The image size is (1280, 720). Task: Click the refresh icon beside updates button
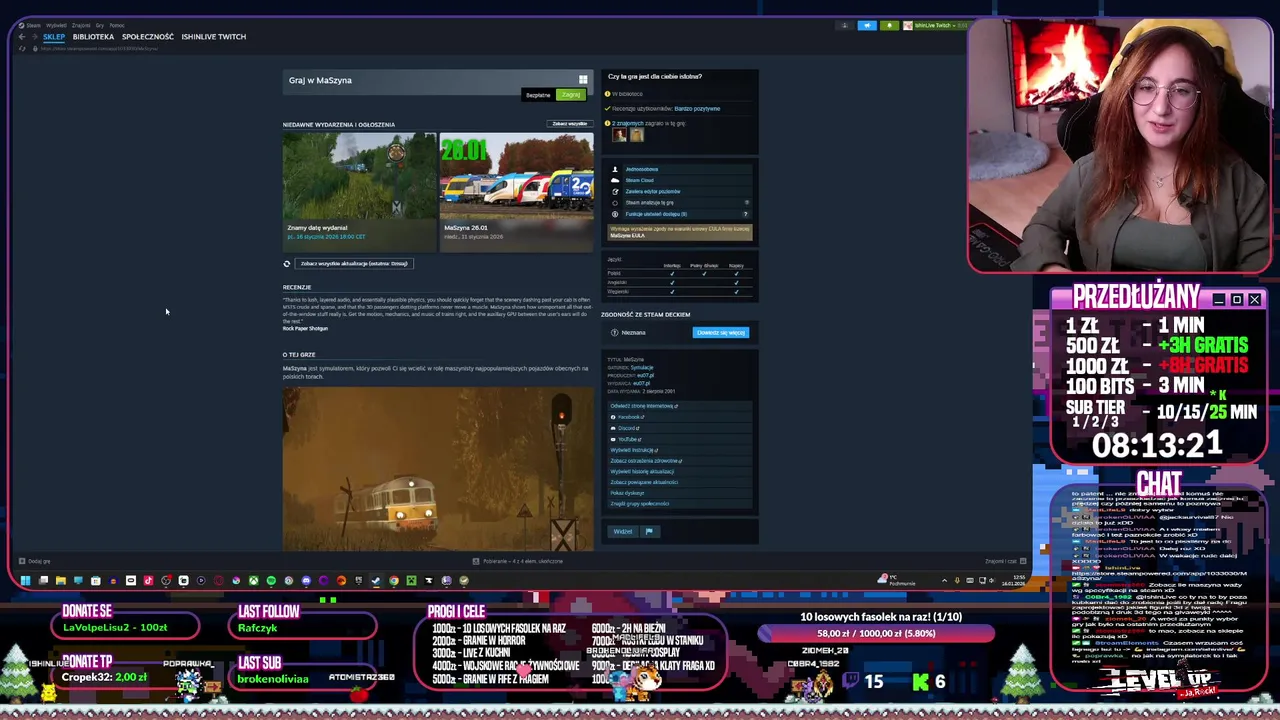click(x=287, y=264)
